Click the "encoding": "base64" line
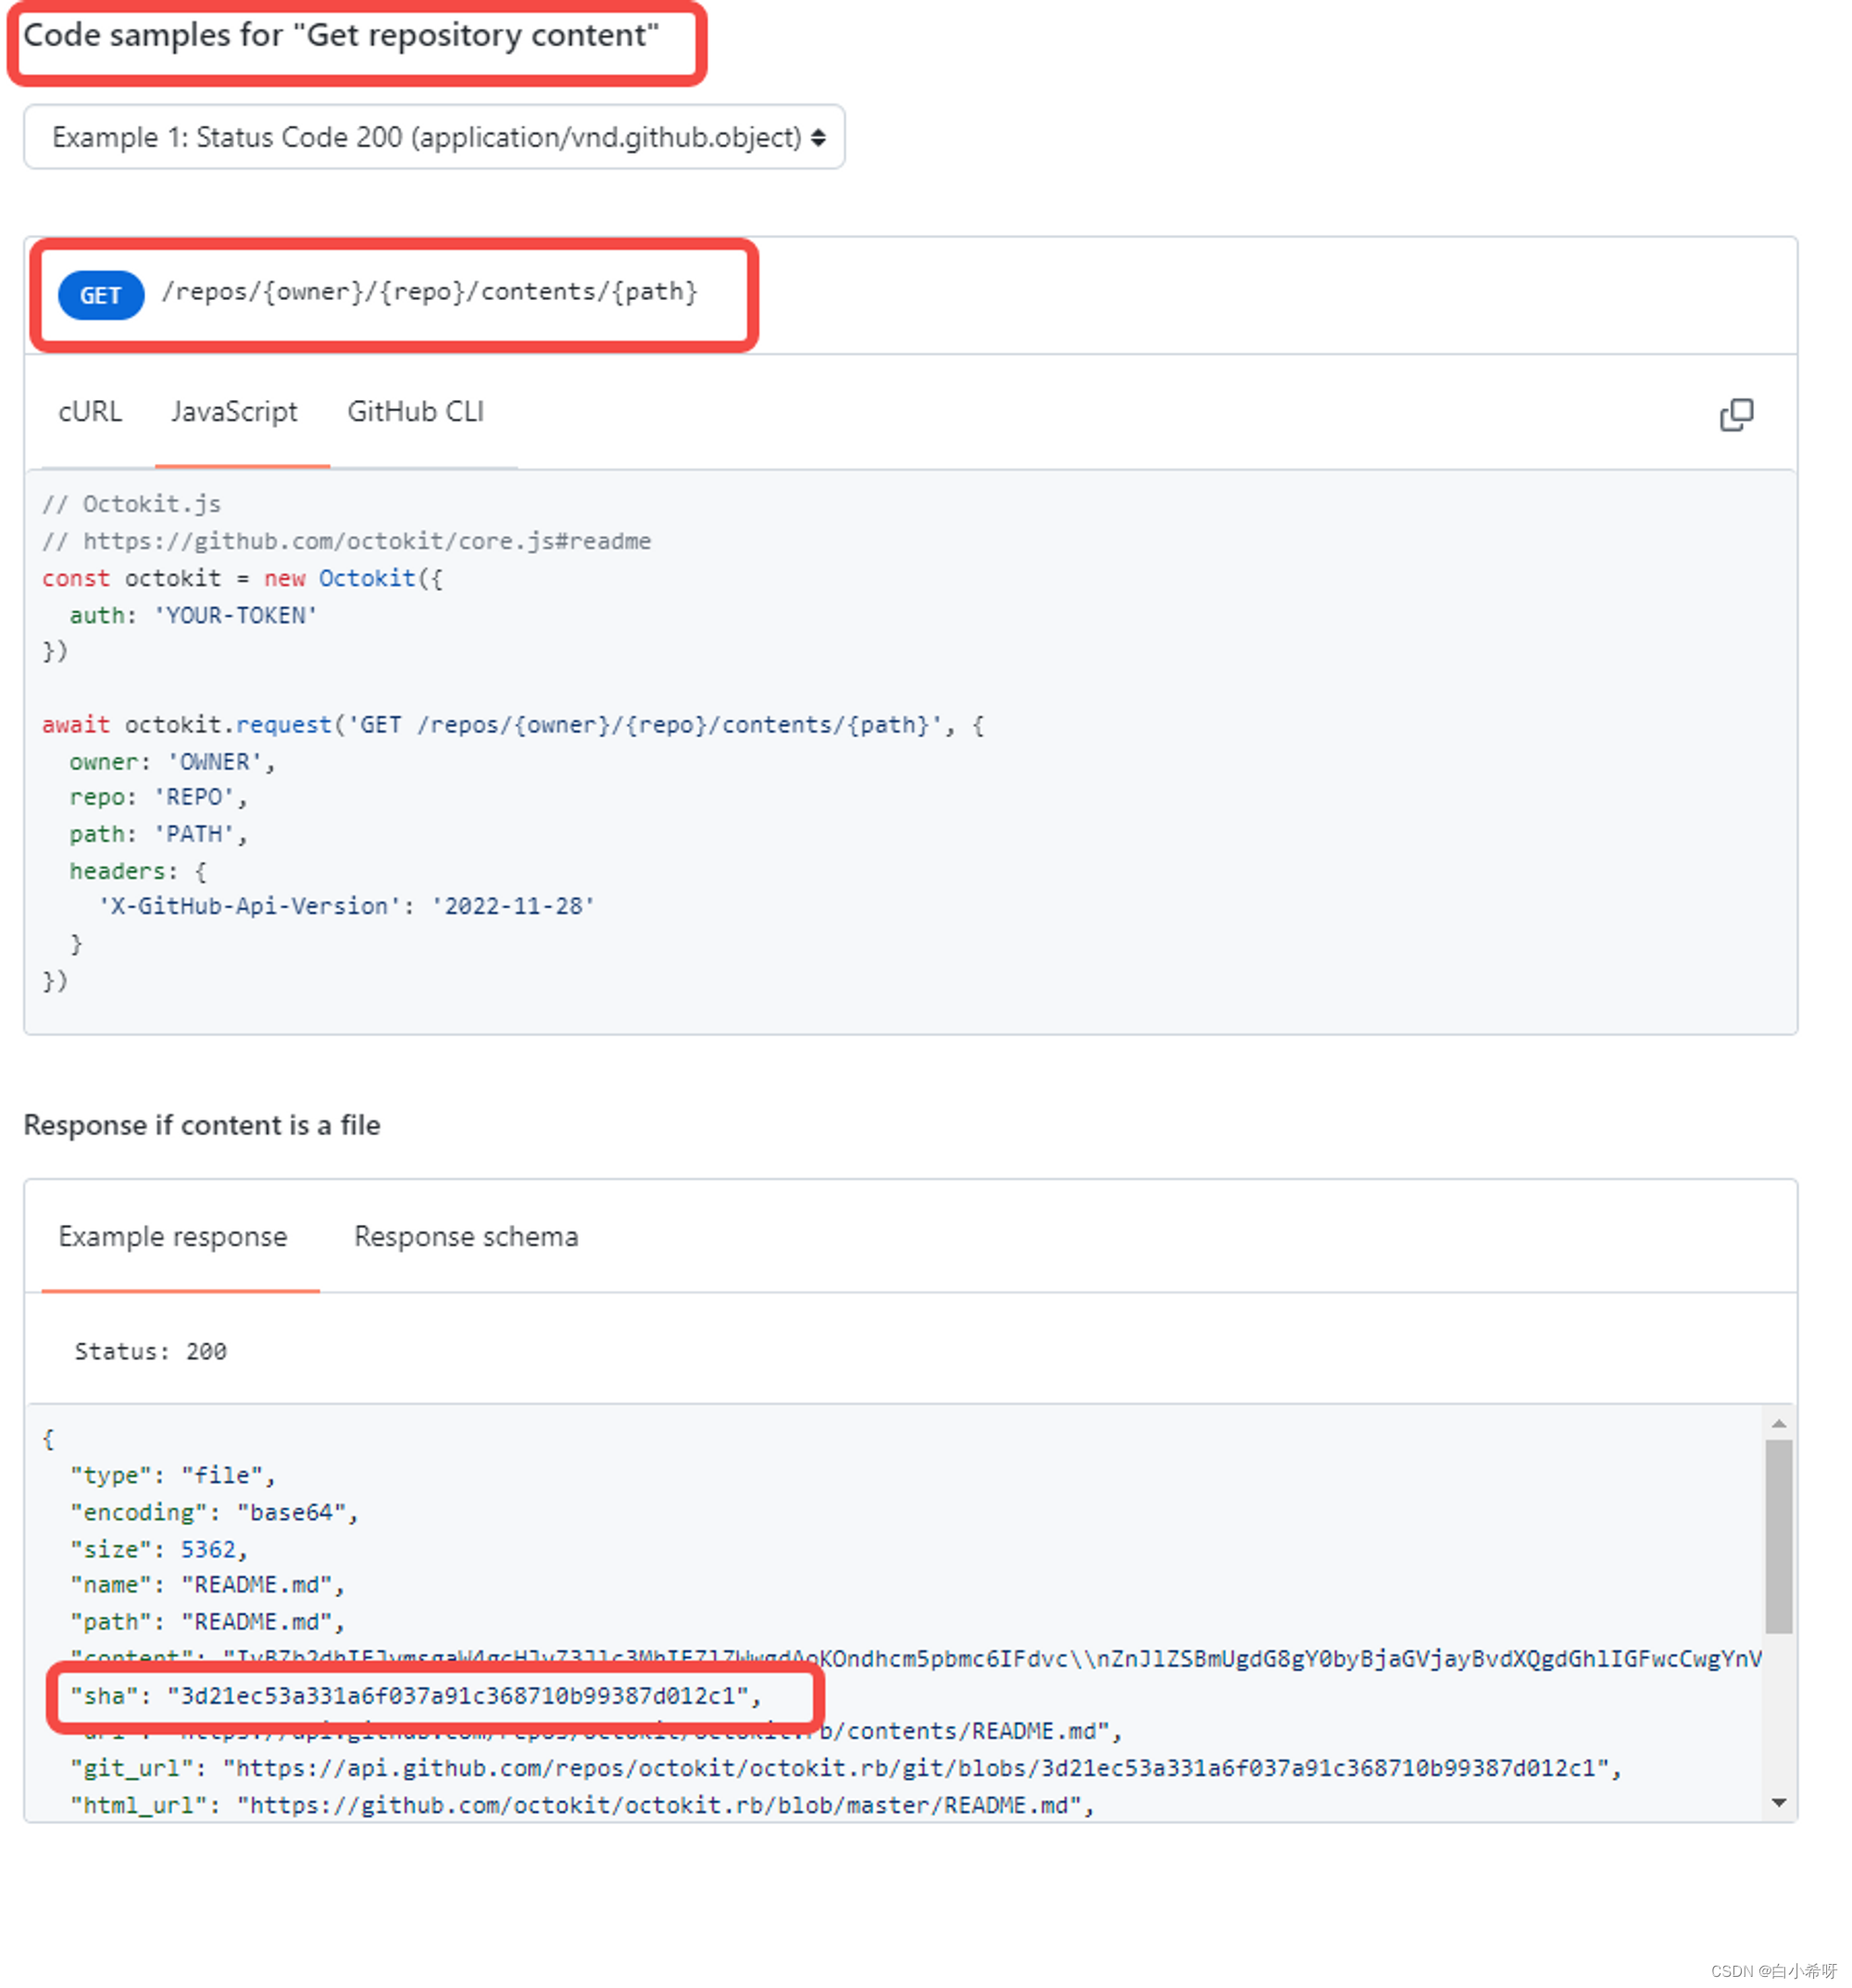Viewport: 1852px width, 1988px height. click(x=214, y=1512)
